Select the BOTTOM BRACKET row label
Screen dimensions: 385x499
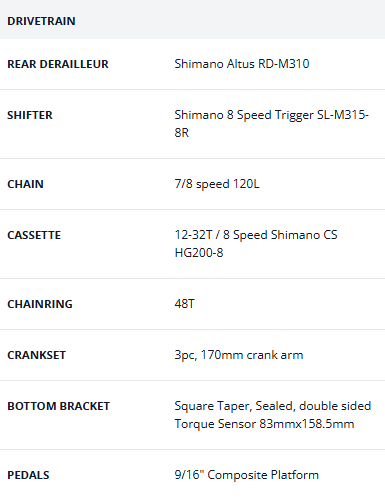tap(59, 406)
